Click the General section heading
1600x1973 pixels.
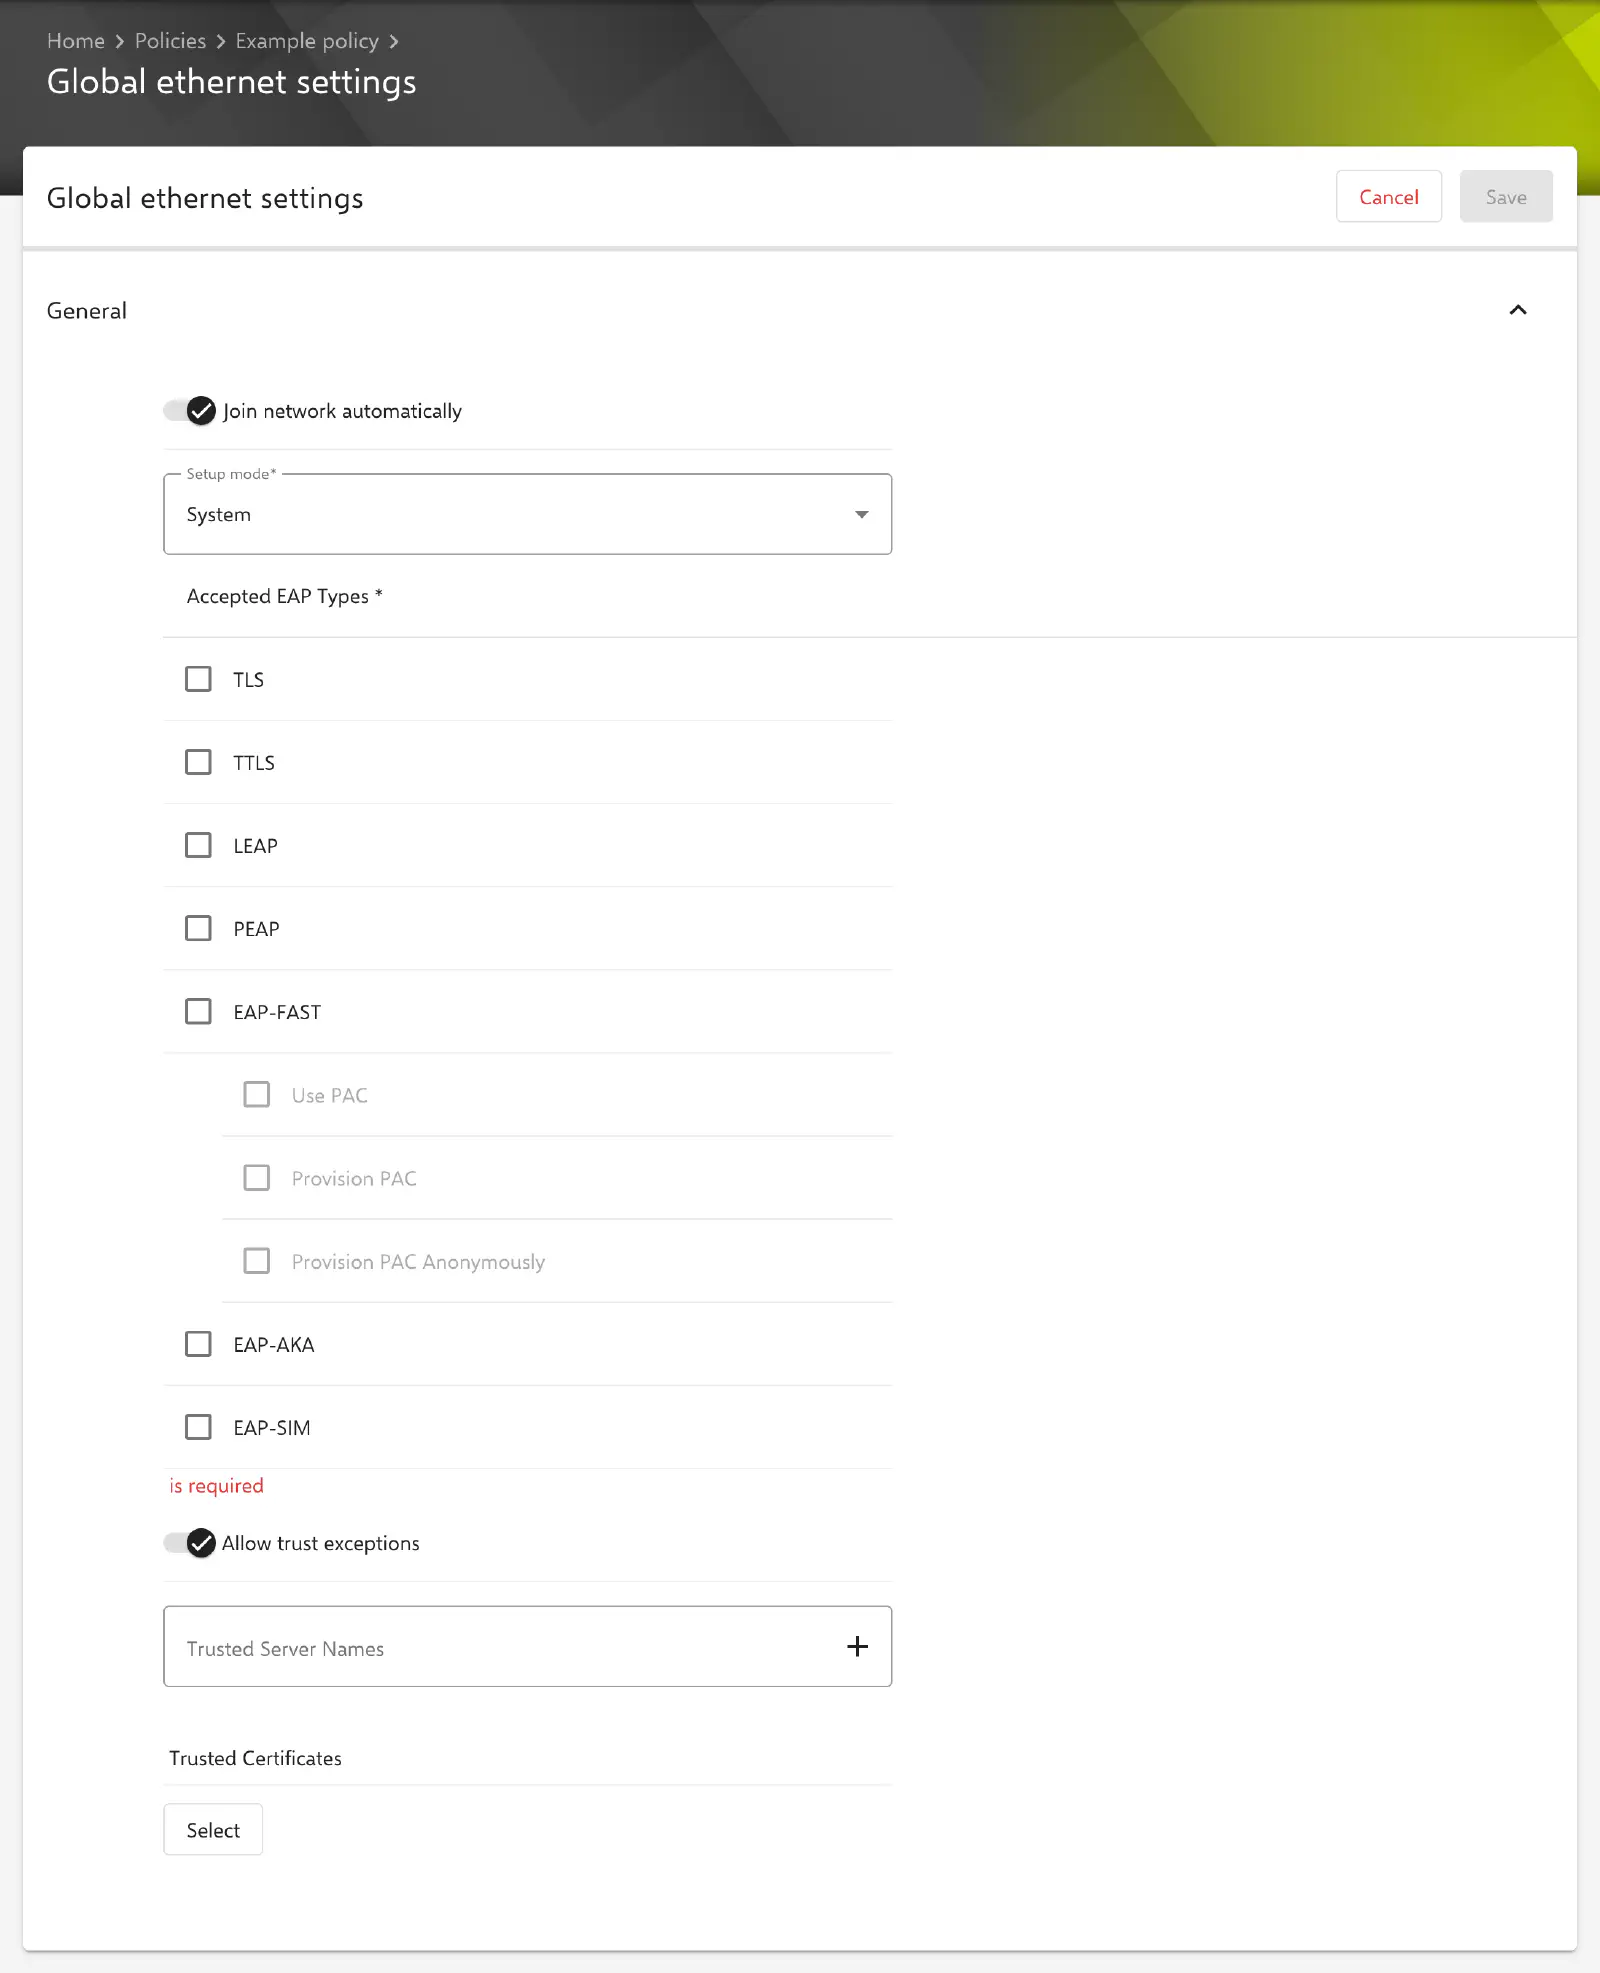point(87,310)
